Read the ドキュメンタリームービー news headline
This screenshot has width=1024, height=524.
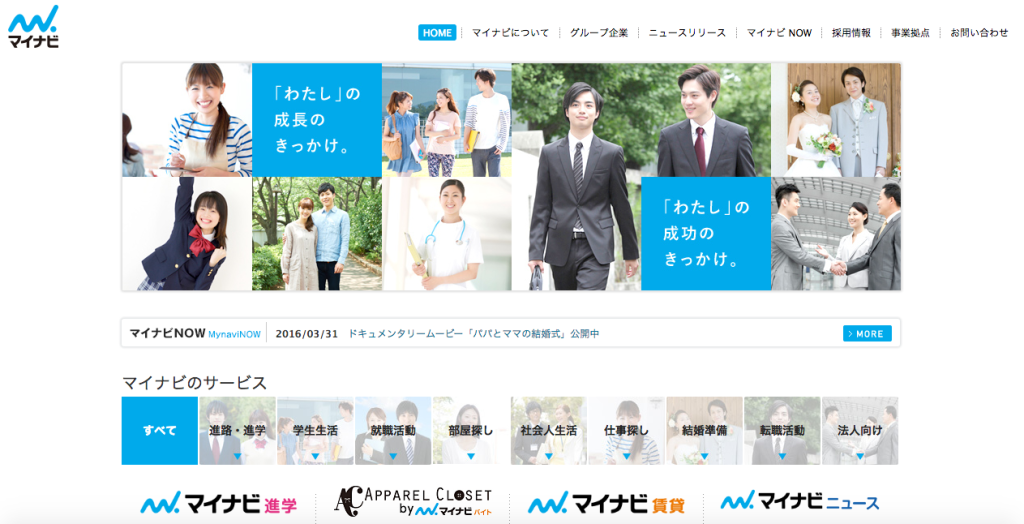point(473,333)
